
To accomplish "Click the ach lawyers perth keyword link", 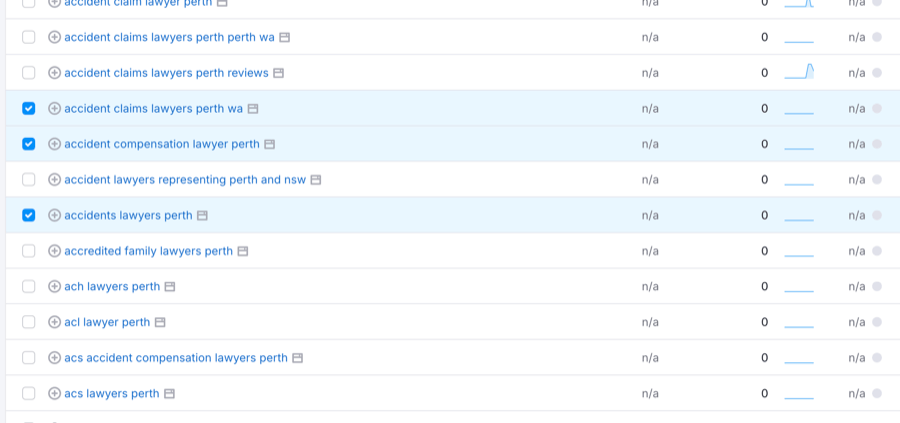I will [x=112, y=287].
